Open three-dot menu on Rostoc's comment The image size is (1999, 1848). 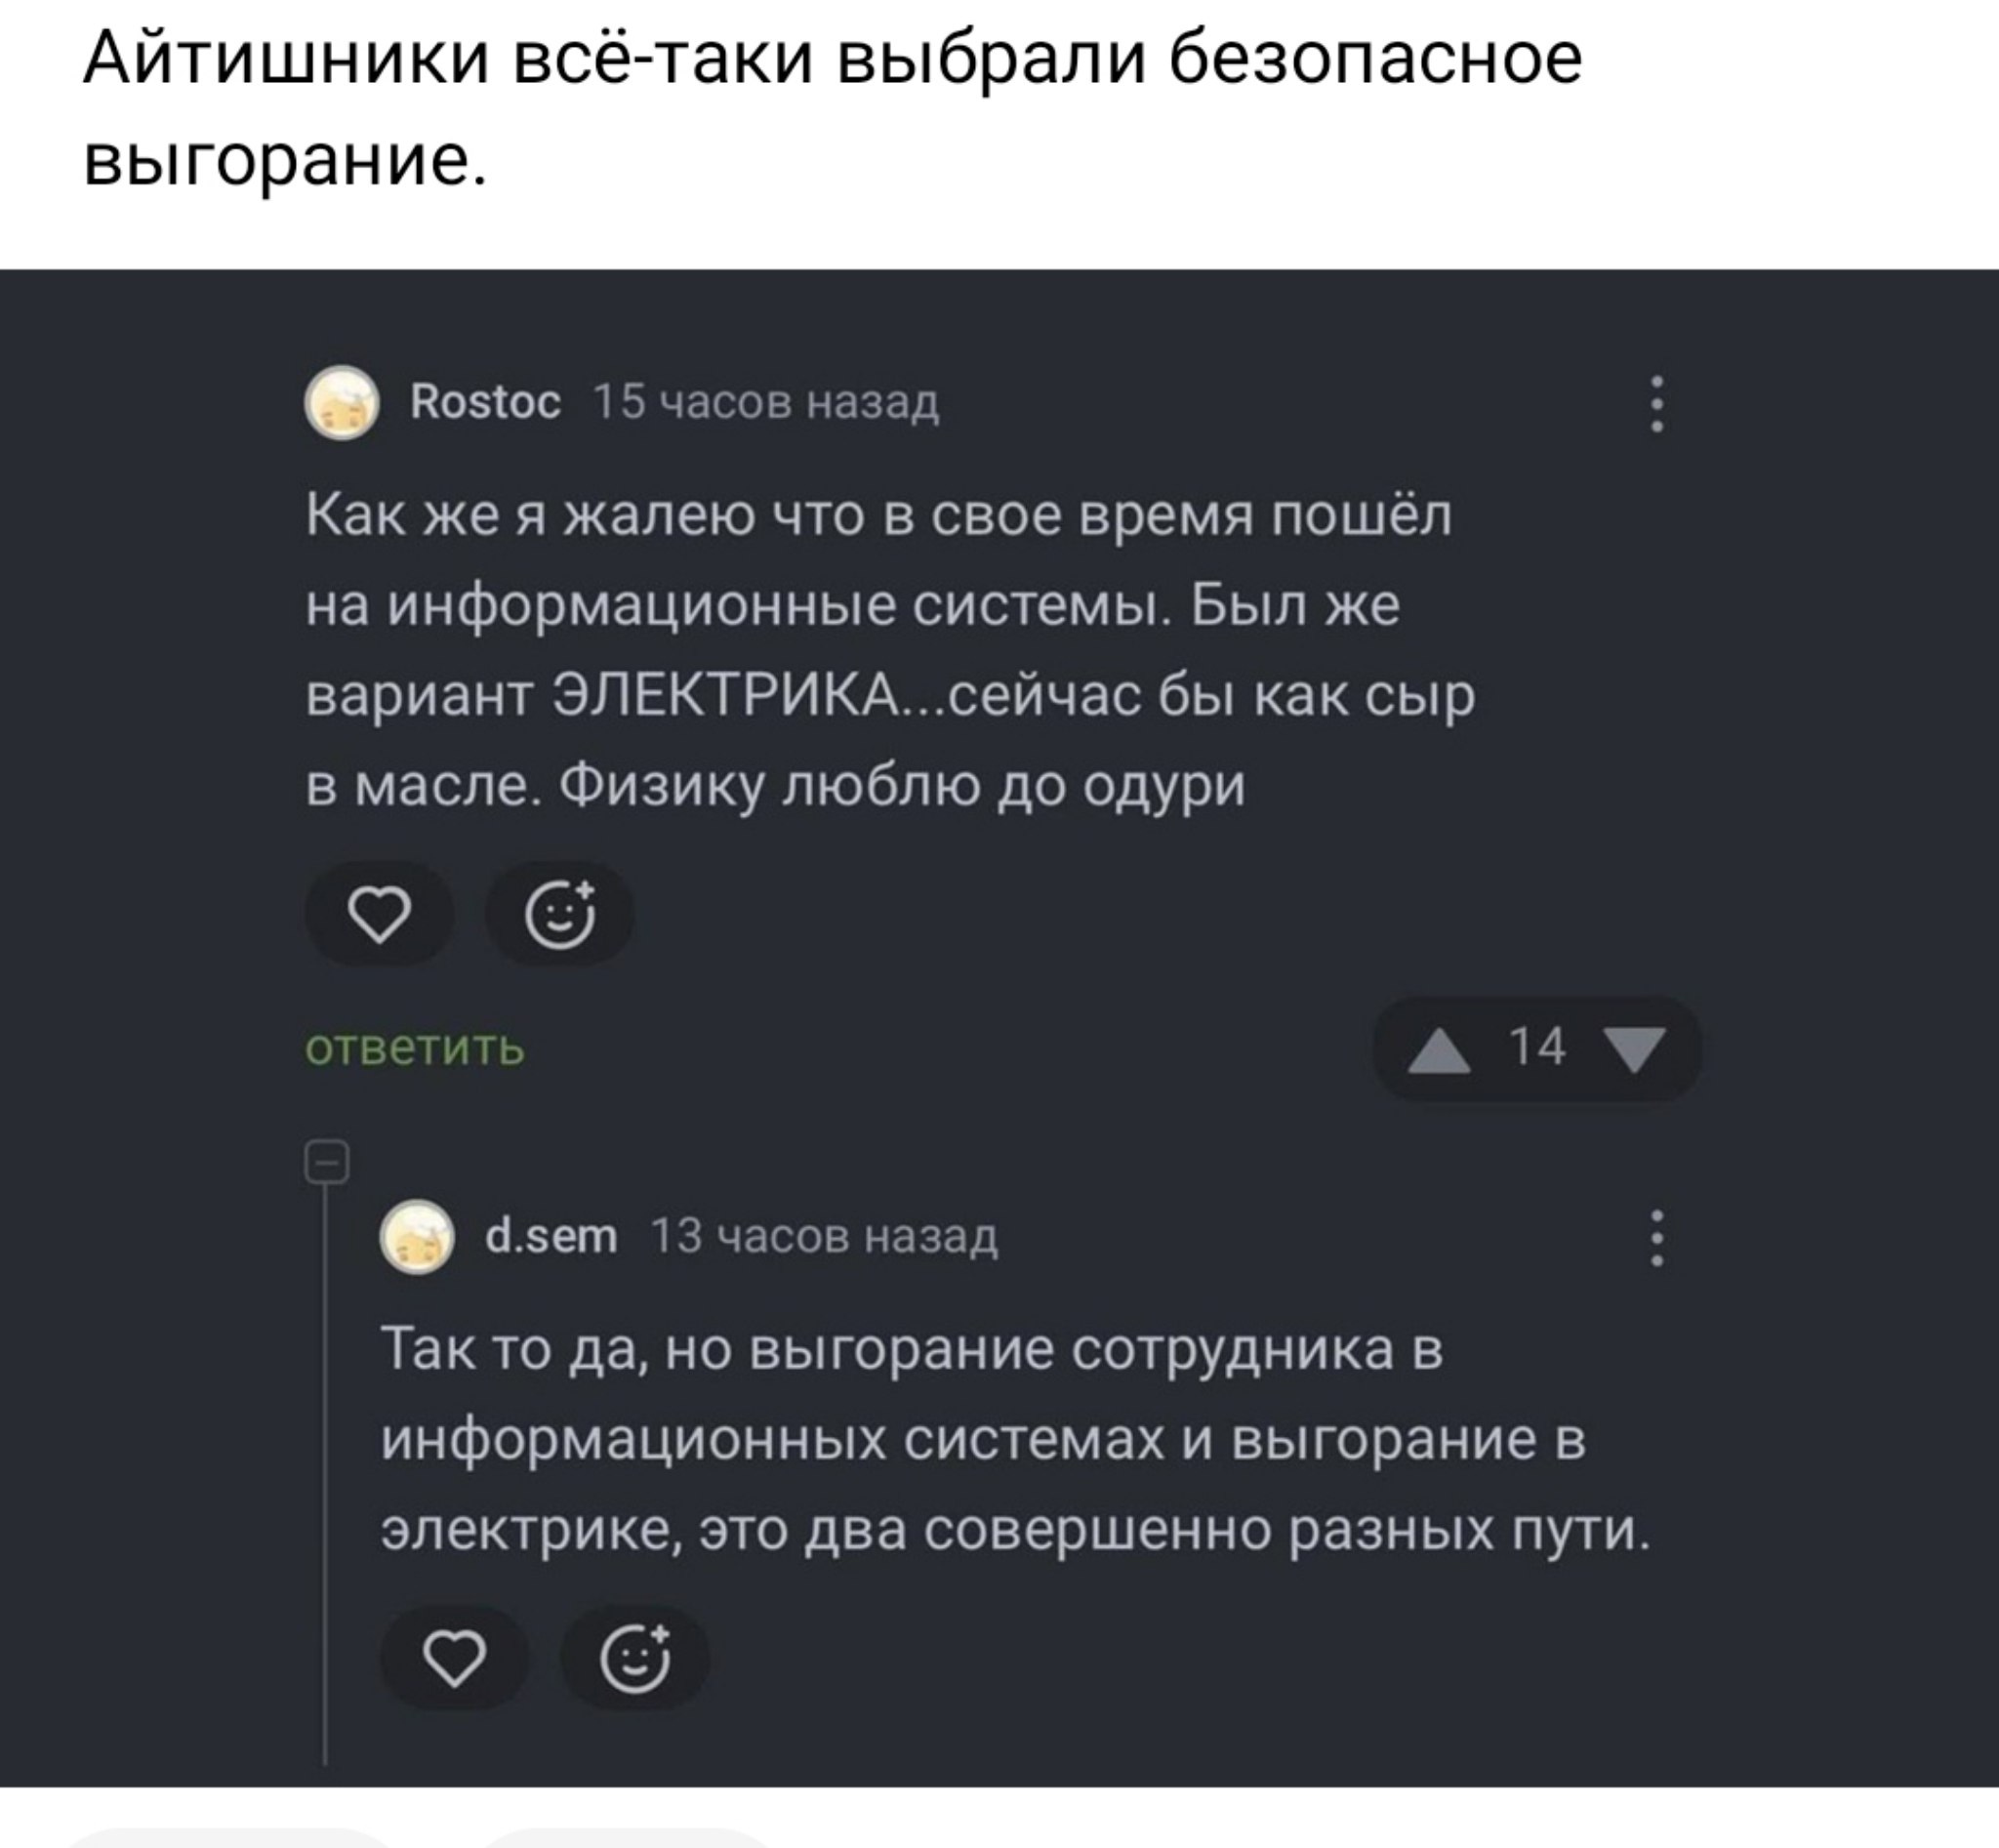(x=1657, y=404)
